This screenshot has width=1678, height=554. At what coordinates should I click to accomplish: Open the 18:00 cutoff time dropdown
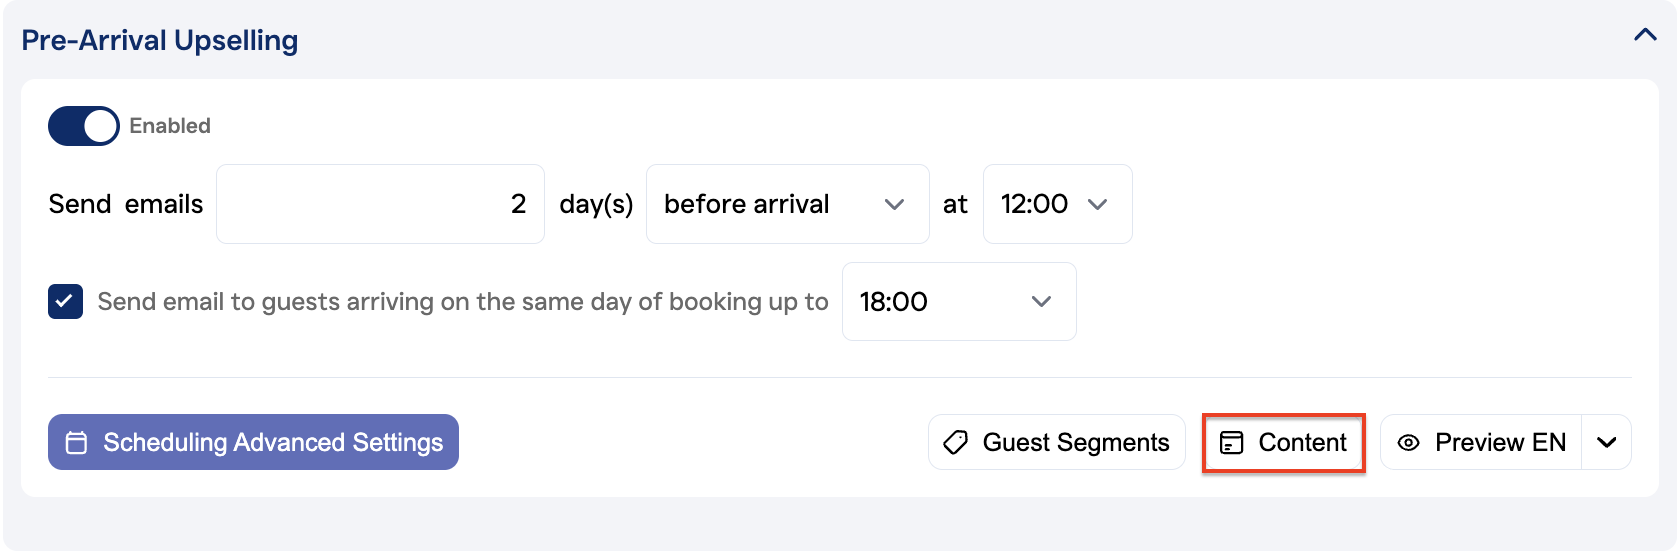coord(958,301)
